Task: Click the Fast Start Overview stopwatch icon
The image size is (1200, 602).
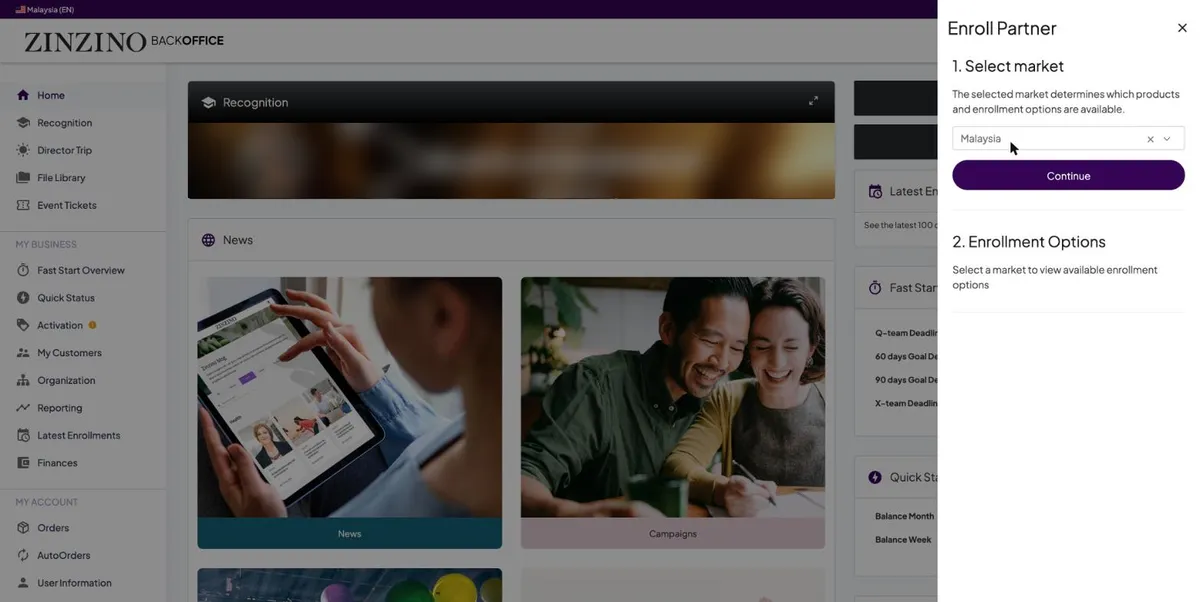Action: coord(23,270)
